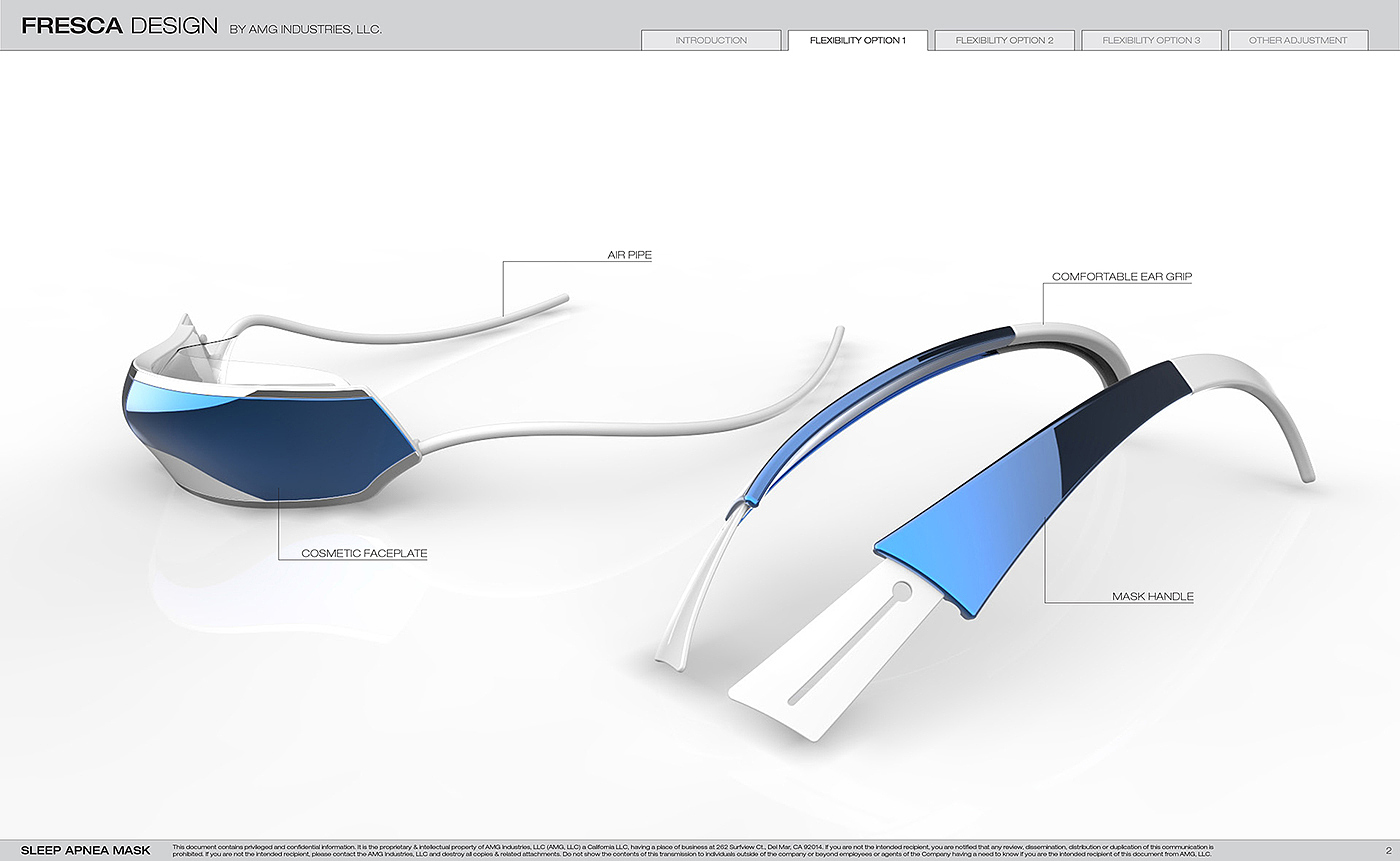Image resolution: width=1400 pixels, height=861 pixels.
Task: Click the confidentiality disclaimer text in footer
Action: (x=692, y=850)
